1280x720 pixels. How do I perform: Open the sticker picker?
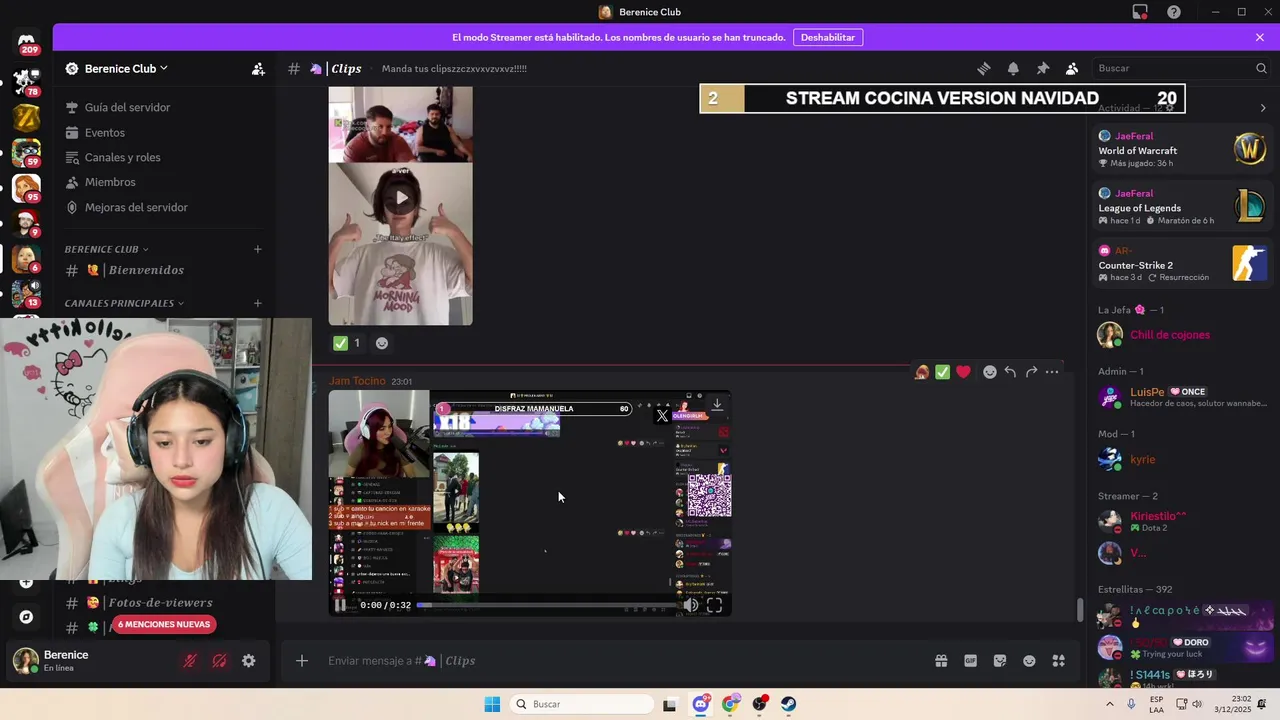click(1000, 661)
